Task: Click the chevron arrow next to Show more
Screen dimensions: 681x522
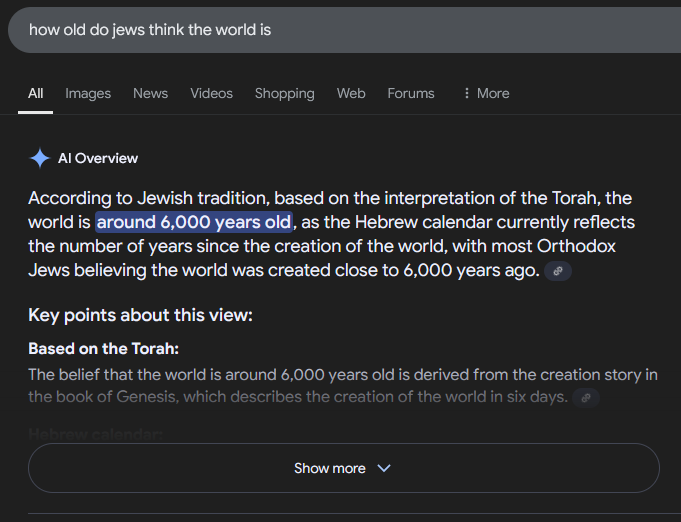Action: click(x=384, y=468)
